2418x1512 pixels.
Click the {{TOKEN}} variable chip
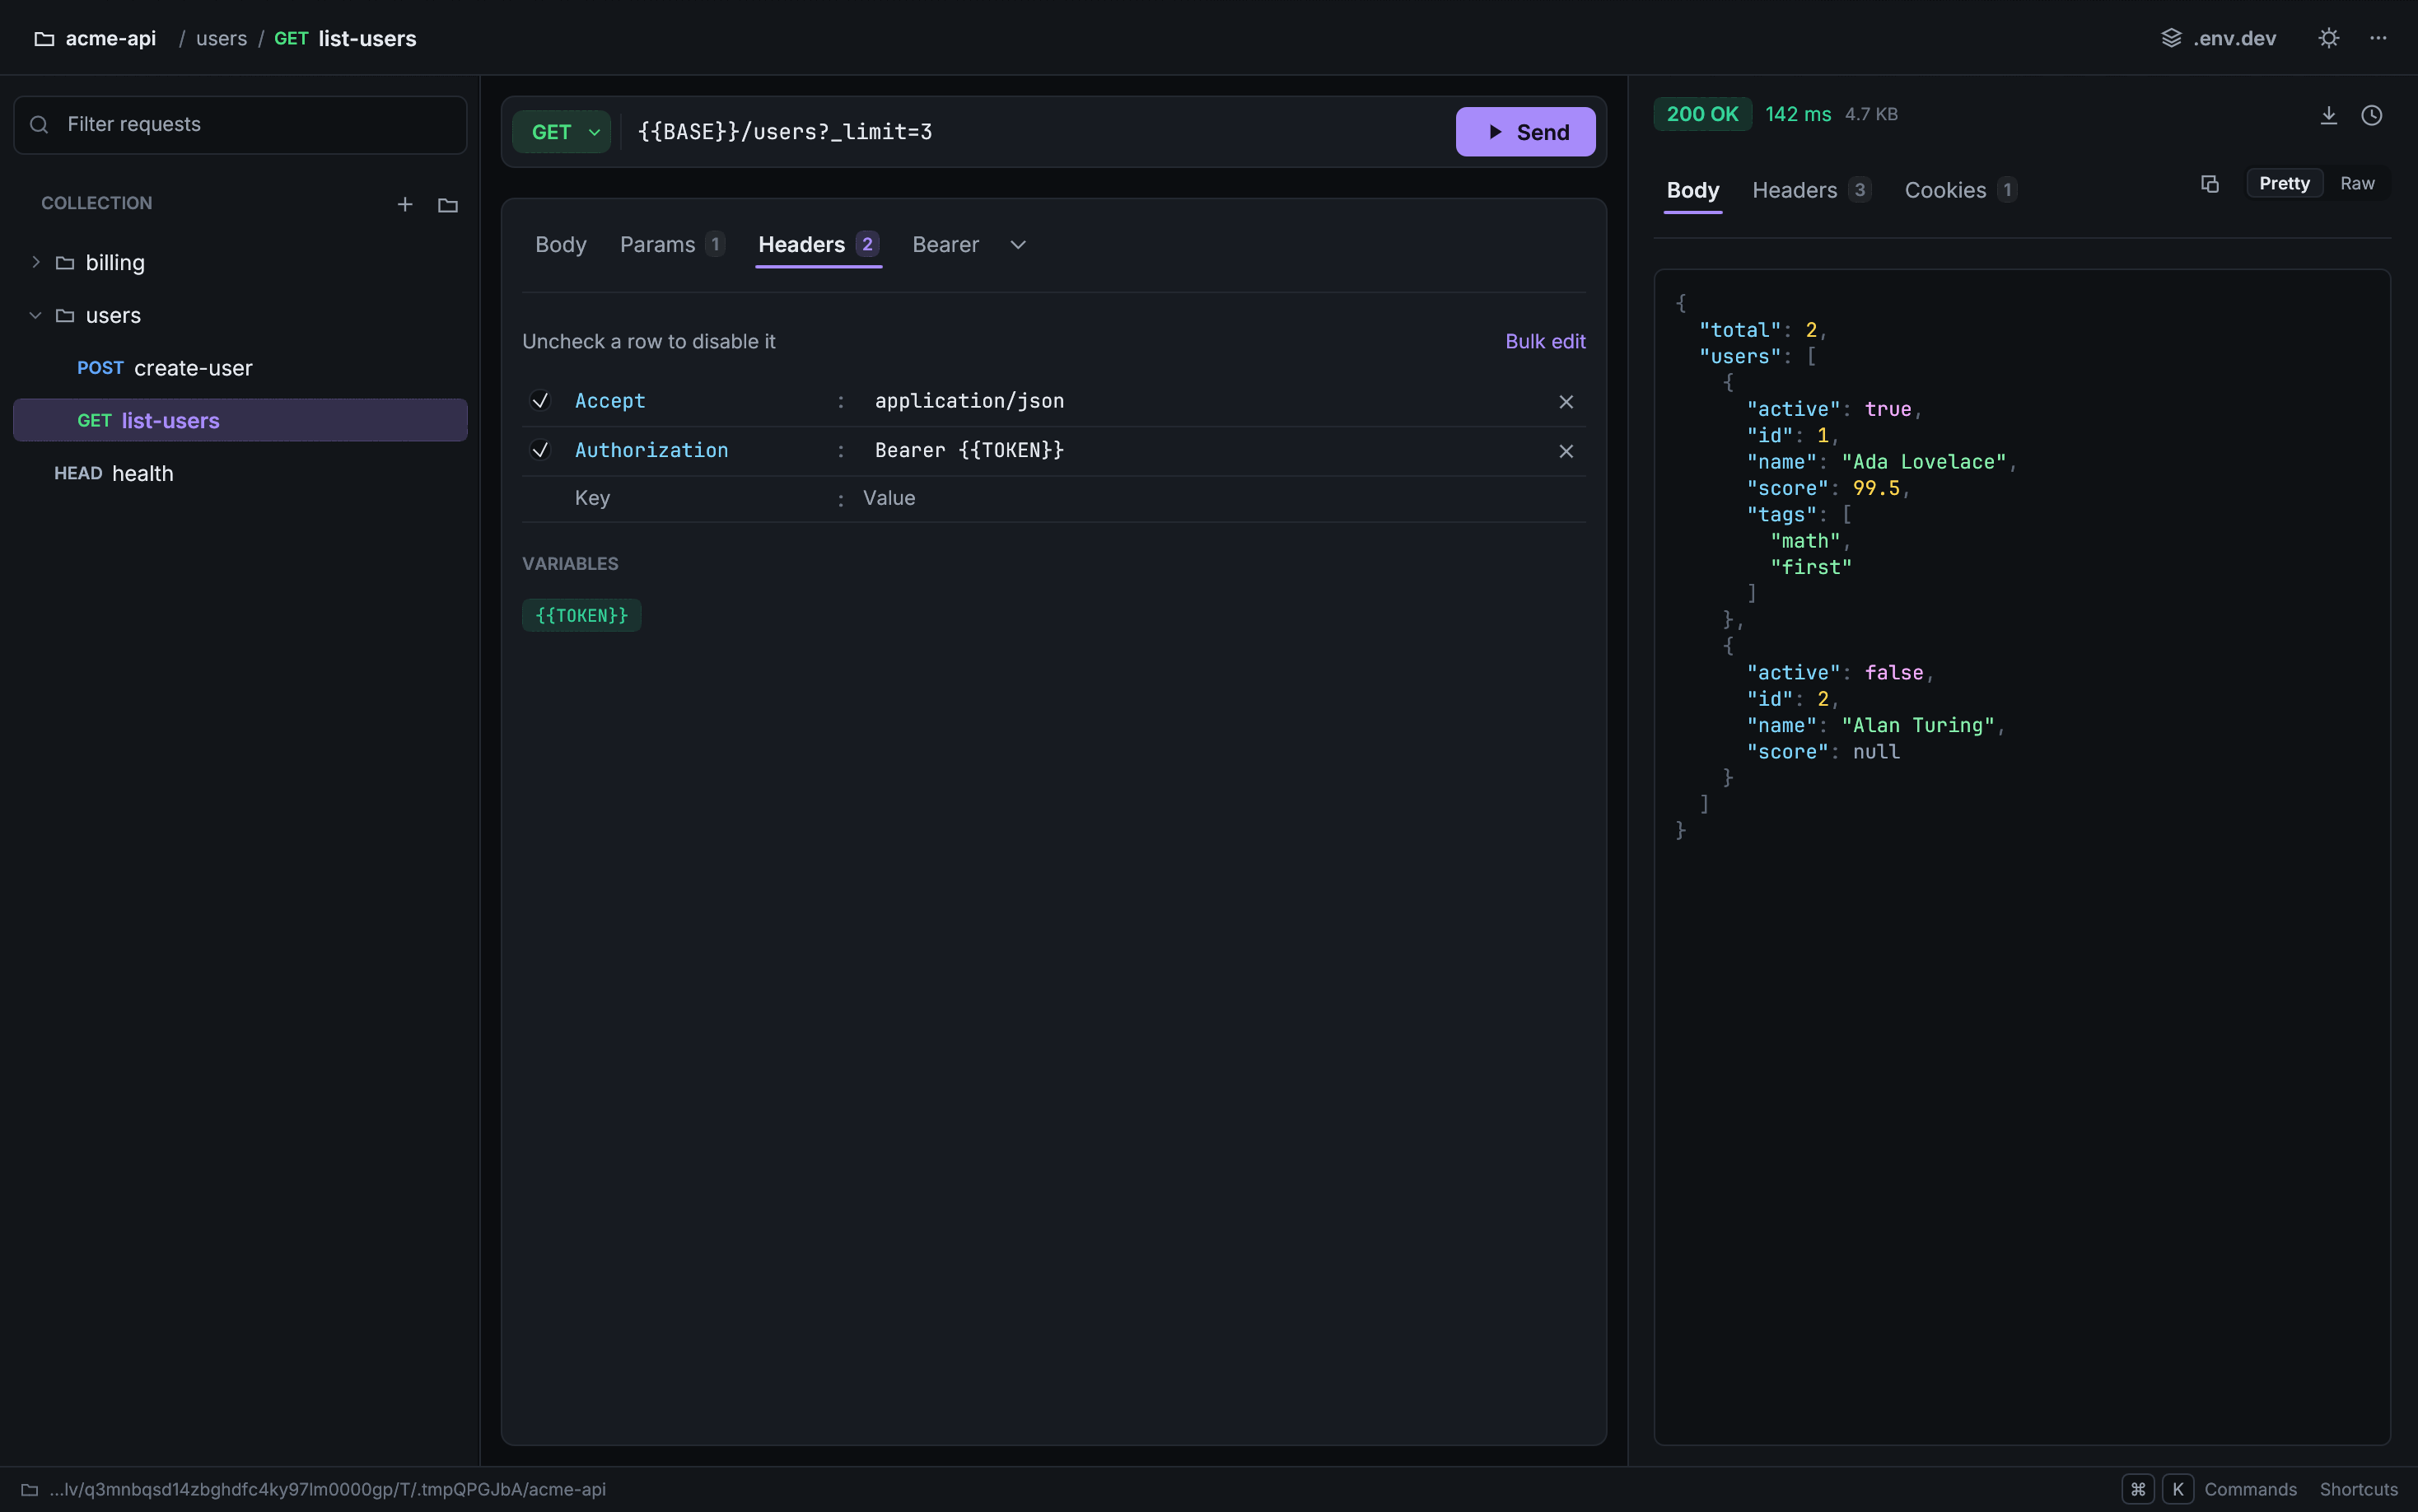(582, 616)
